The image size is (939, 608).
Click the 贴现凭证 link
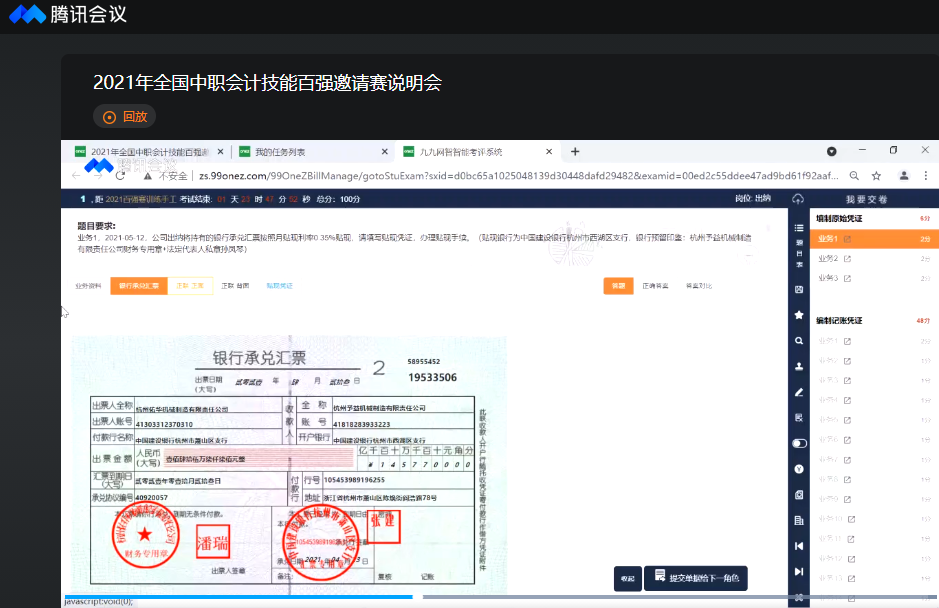coord(279,286)
